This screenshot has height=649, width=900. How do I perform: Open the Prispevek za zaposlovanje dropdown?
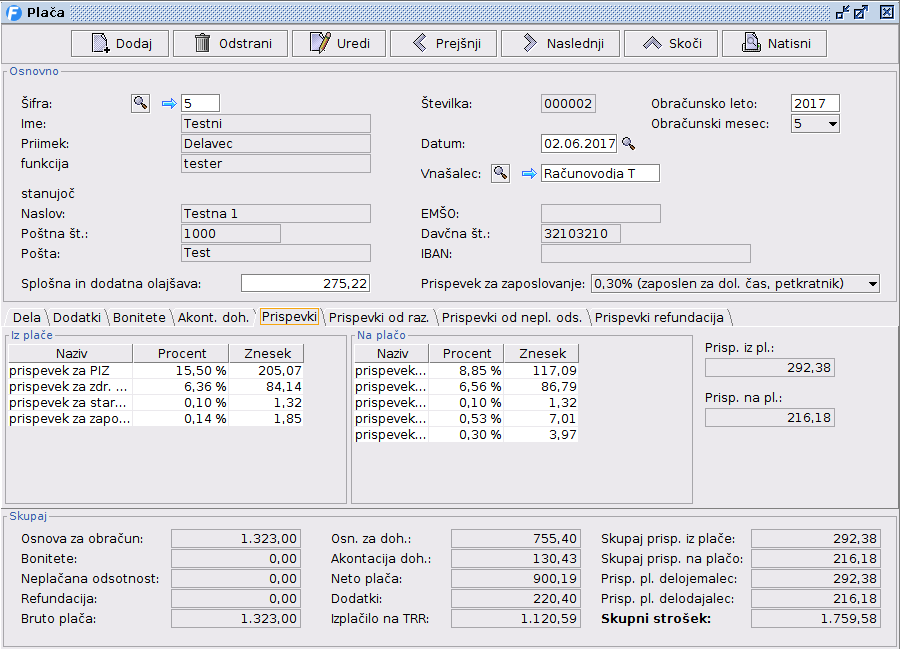click(871, 284)
